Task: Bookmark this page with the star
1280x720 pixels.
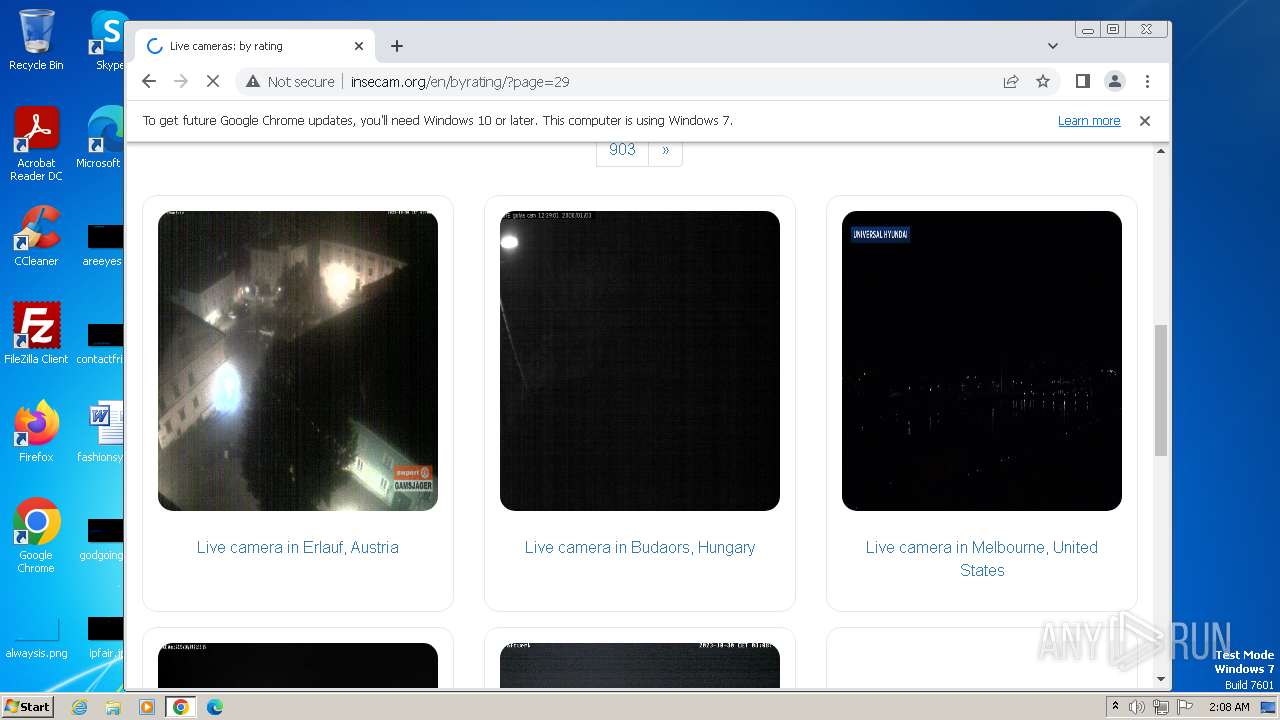Action: (x=1043, y=81)
